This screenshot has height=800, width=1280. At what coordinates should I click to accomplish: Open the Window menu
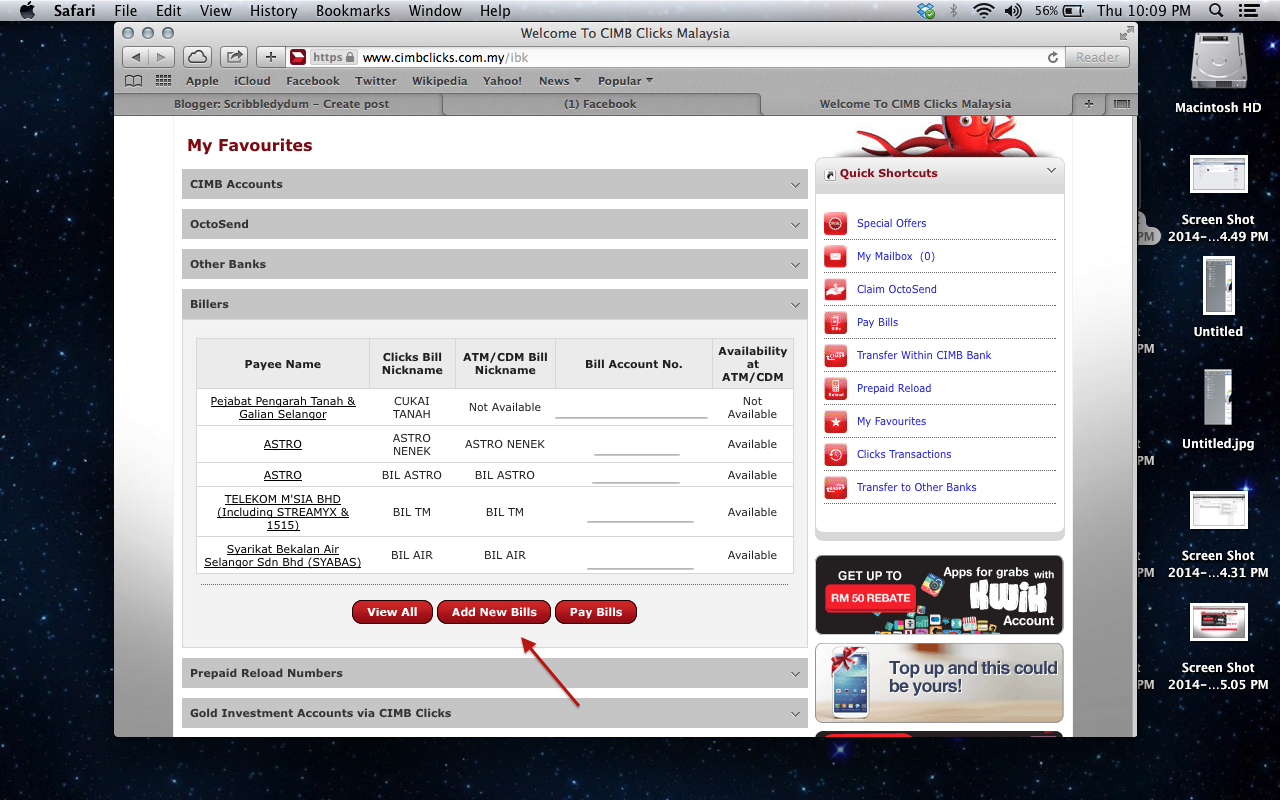point(436,11)
